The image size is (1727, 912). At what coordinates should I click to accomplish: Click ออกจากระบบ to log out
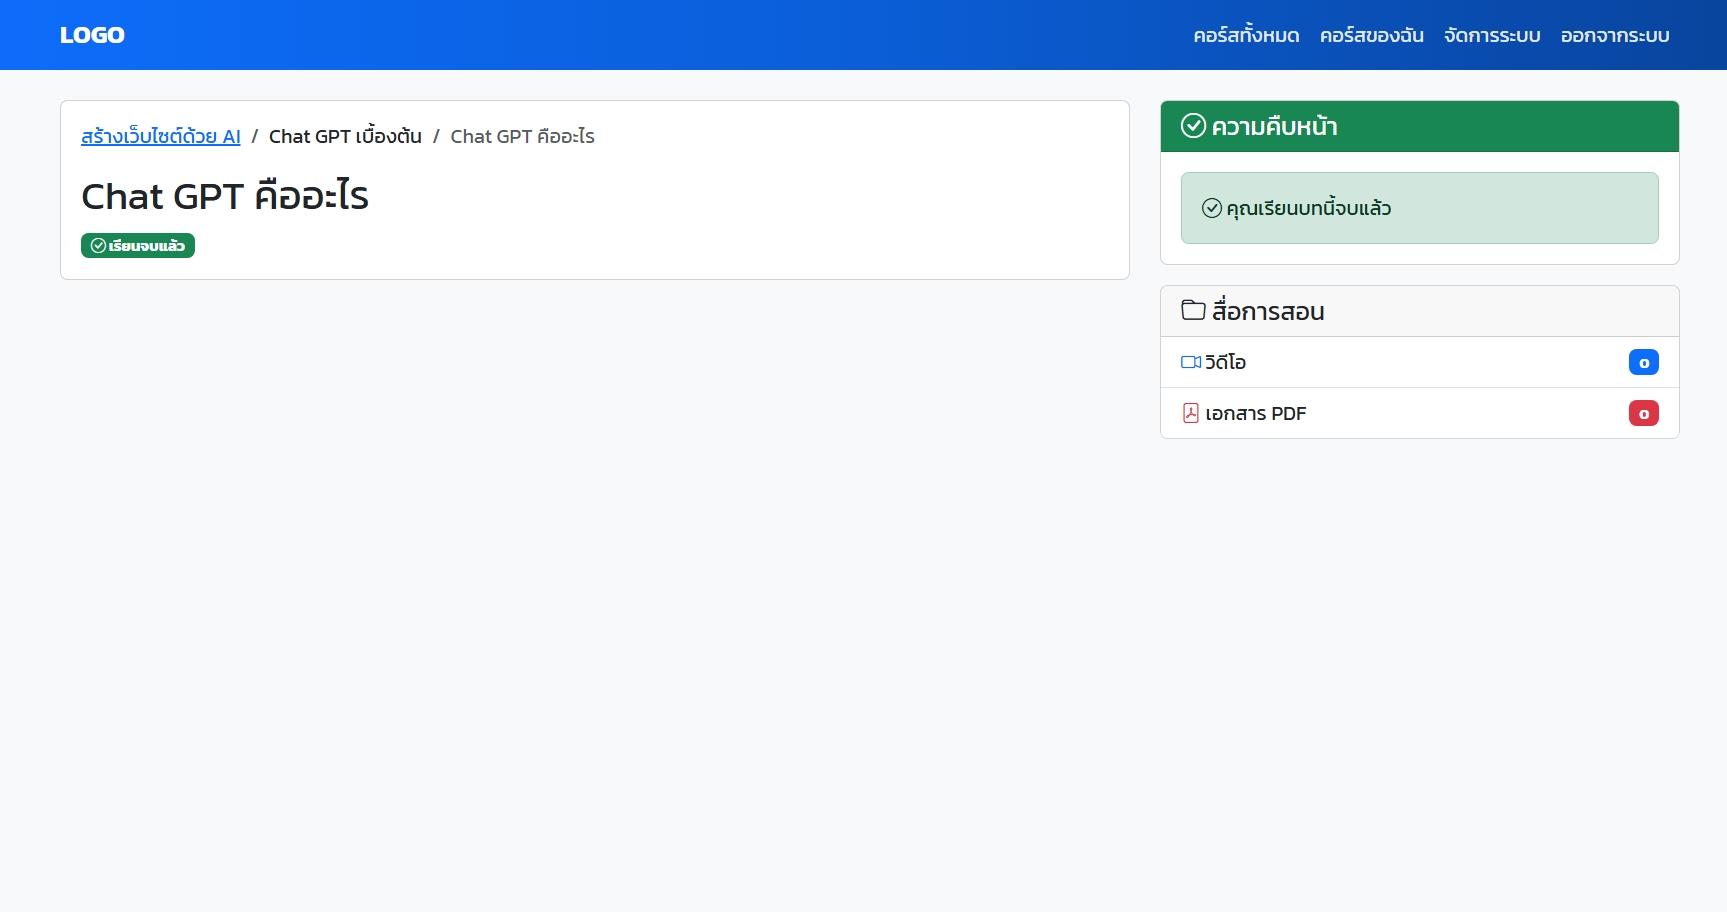[1615, 35]
